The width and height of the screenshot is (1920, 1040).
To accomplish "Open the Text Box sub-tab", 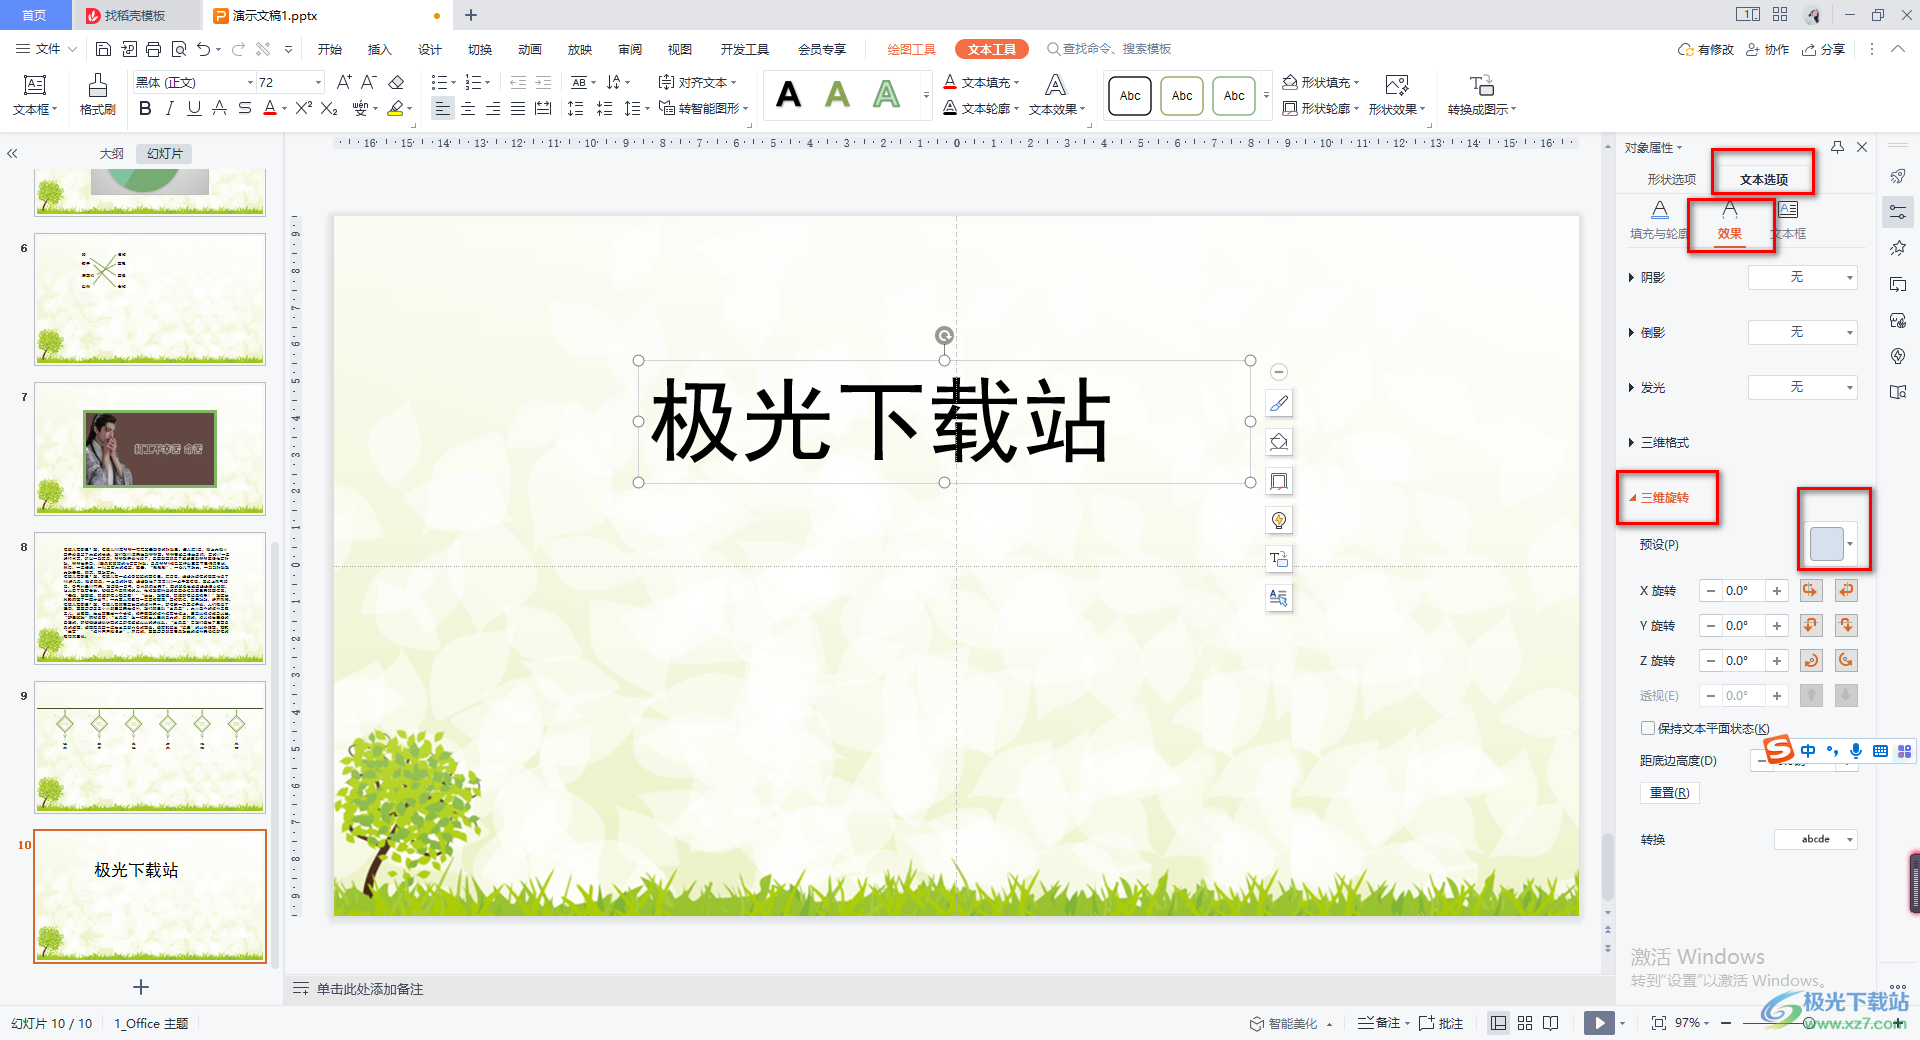I will (x=1789, y=220).
